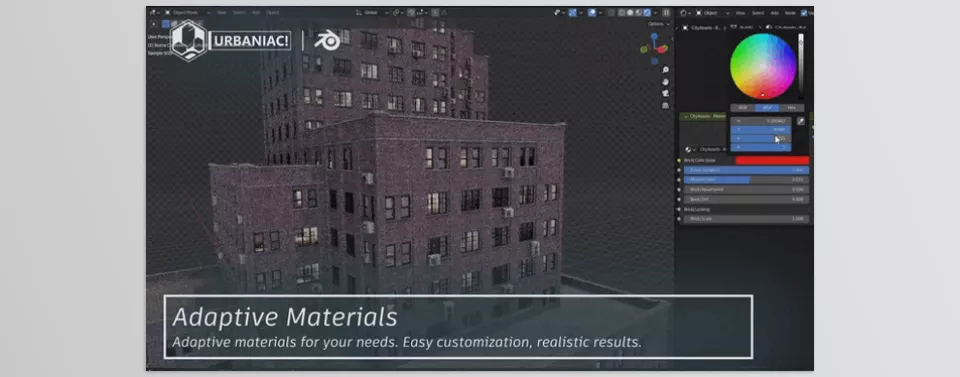The image size is (960, 377).
Task: Click the H hue value field
Action: 761,121
